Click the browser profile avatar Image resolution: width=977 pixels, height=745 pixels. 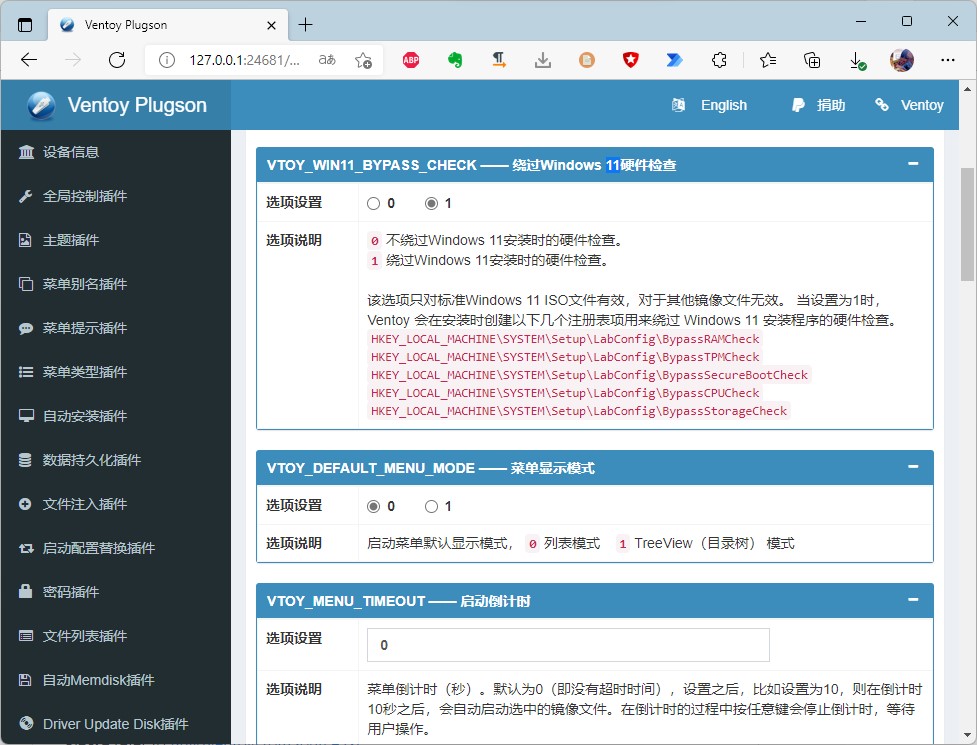(901, 60)
